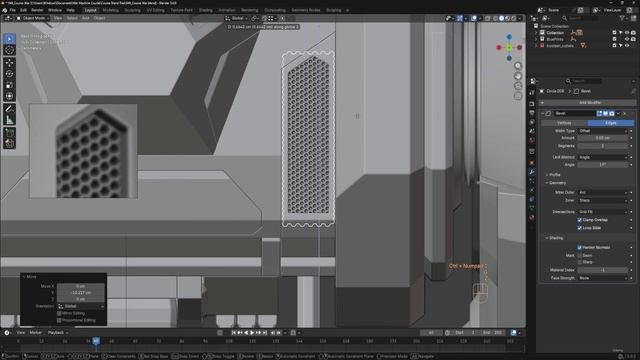This screenshot has width=640, height=360.
Task: Select the Edges bevel mode button
Action: pos(611,123)
